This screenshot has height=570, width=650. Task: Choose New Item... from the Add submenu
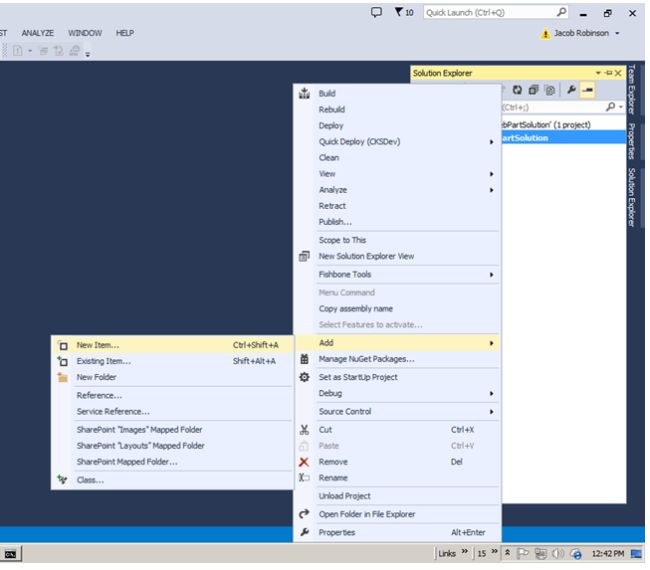(172, 345)
